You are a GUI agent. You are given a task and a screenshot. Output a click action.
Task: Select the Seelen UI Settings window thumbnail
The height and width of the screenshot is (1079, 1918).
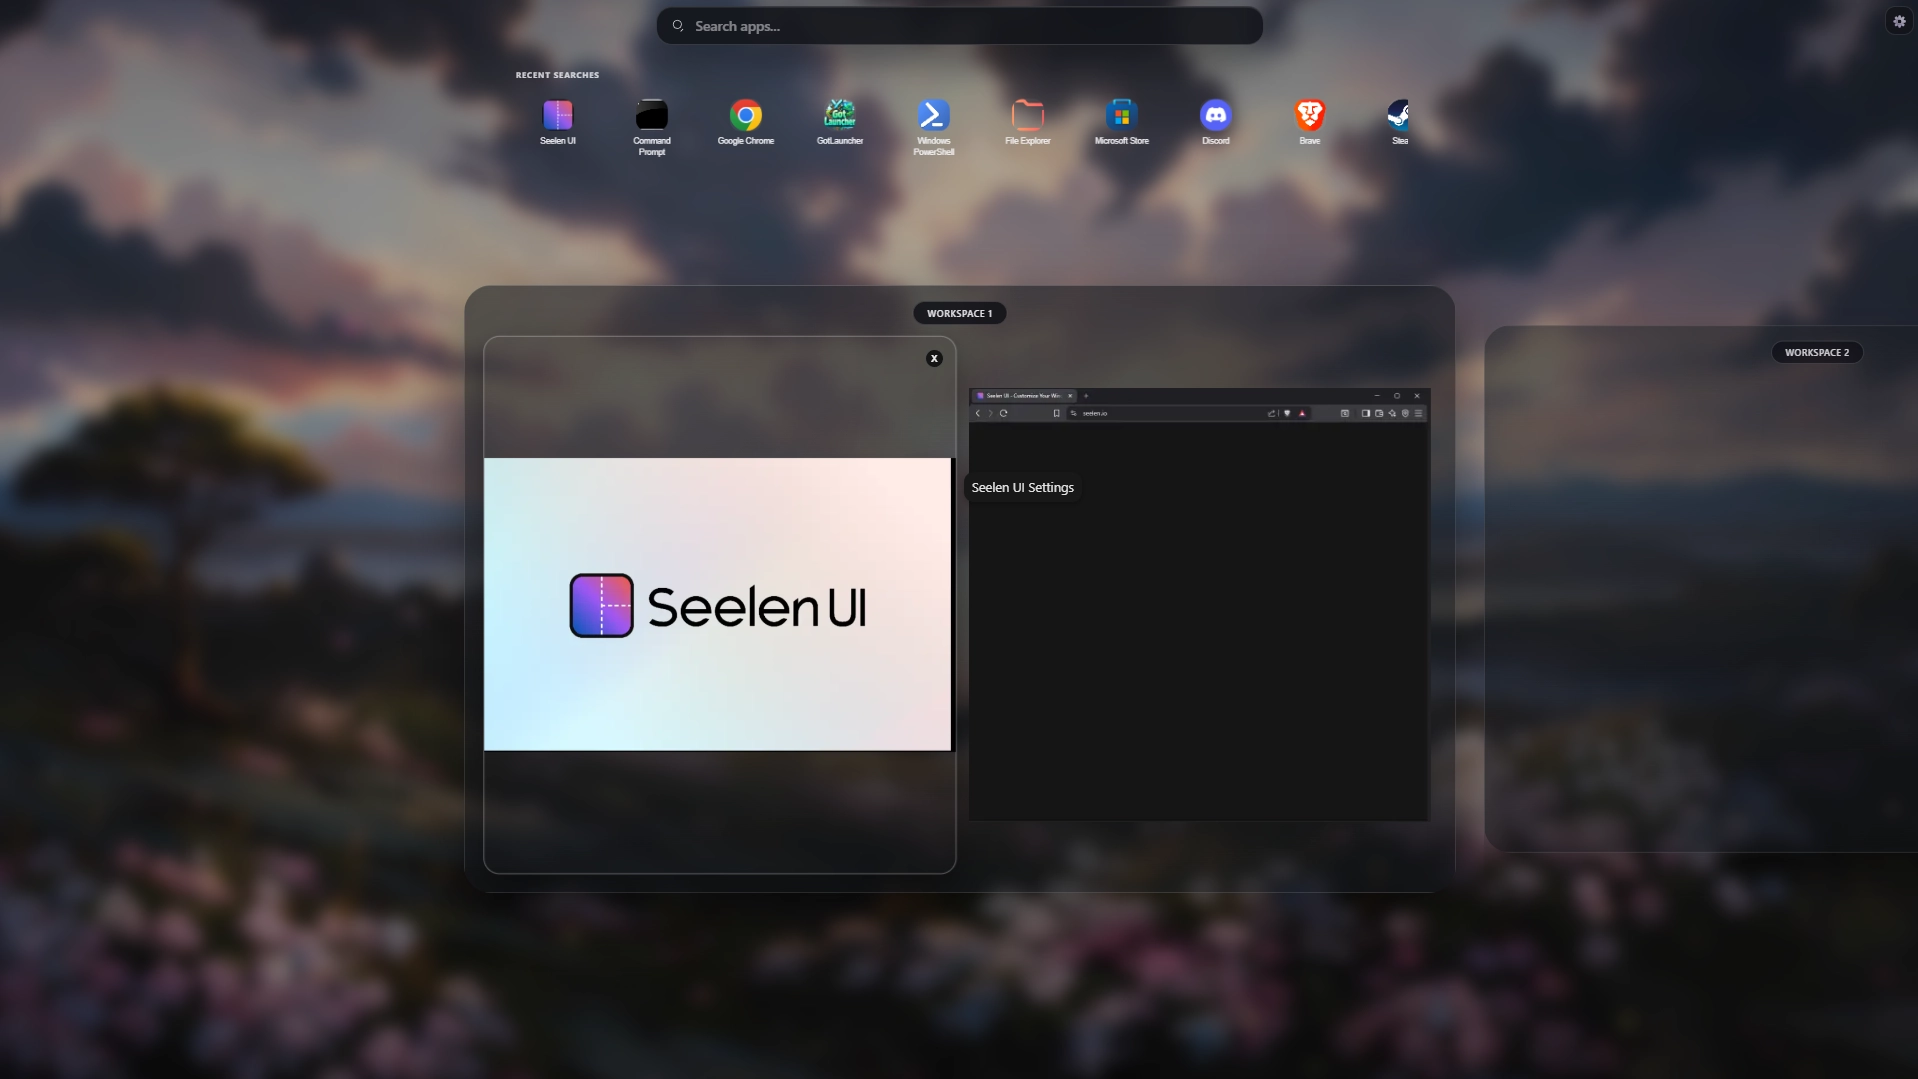point(718,604)
